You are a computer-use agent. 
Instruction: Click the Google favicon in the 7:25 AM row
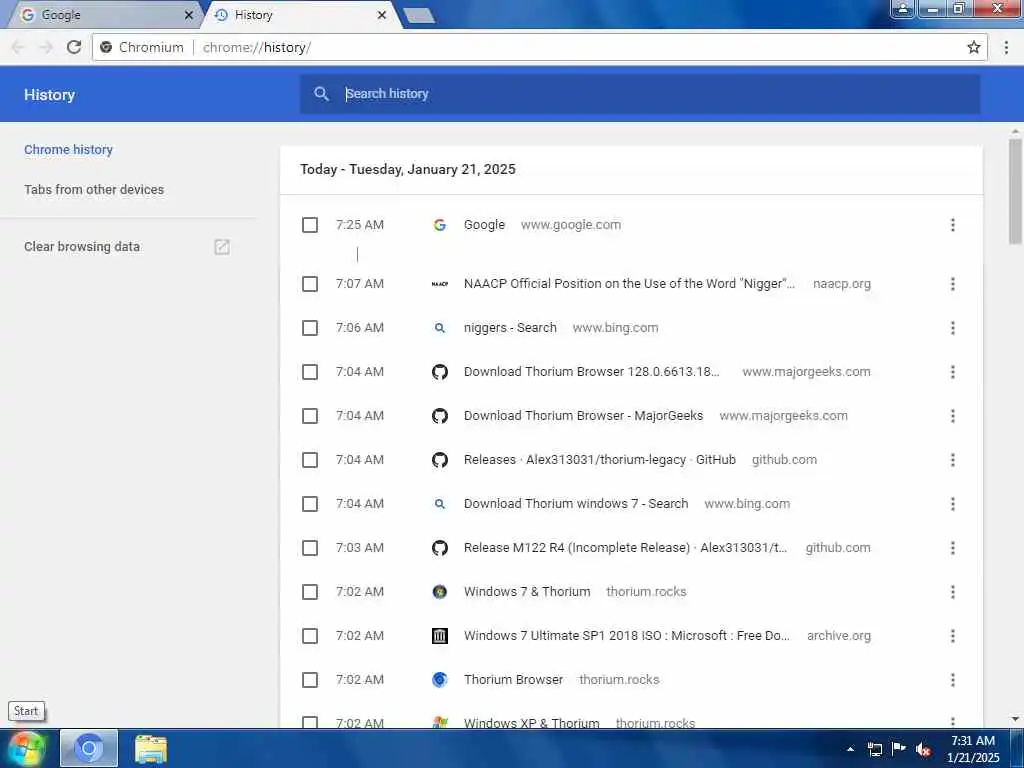[x=440, y=225]
